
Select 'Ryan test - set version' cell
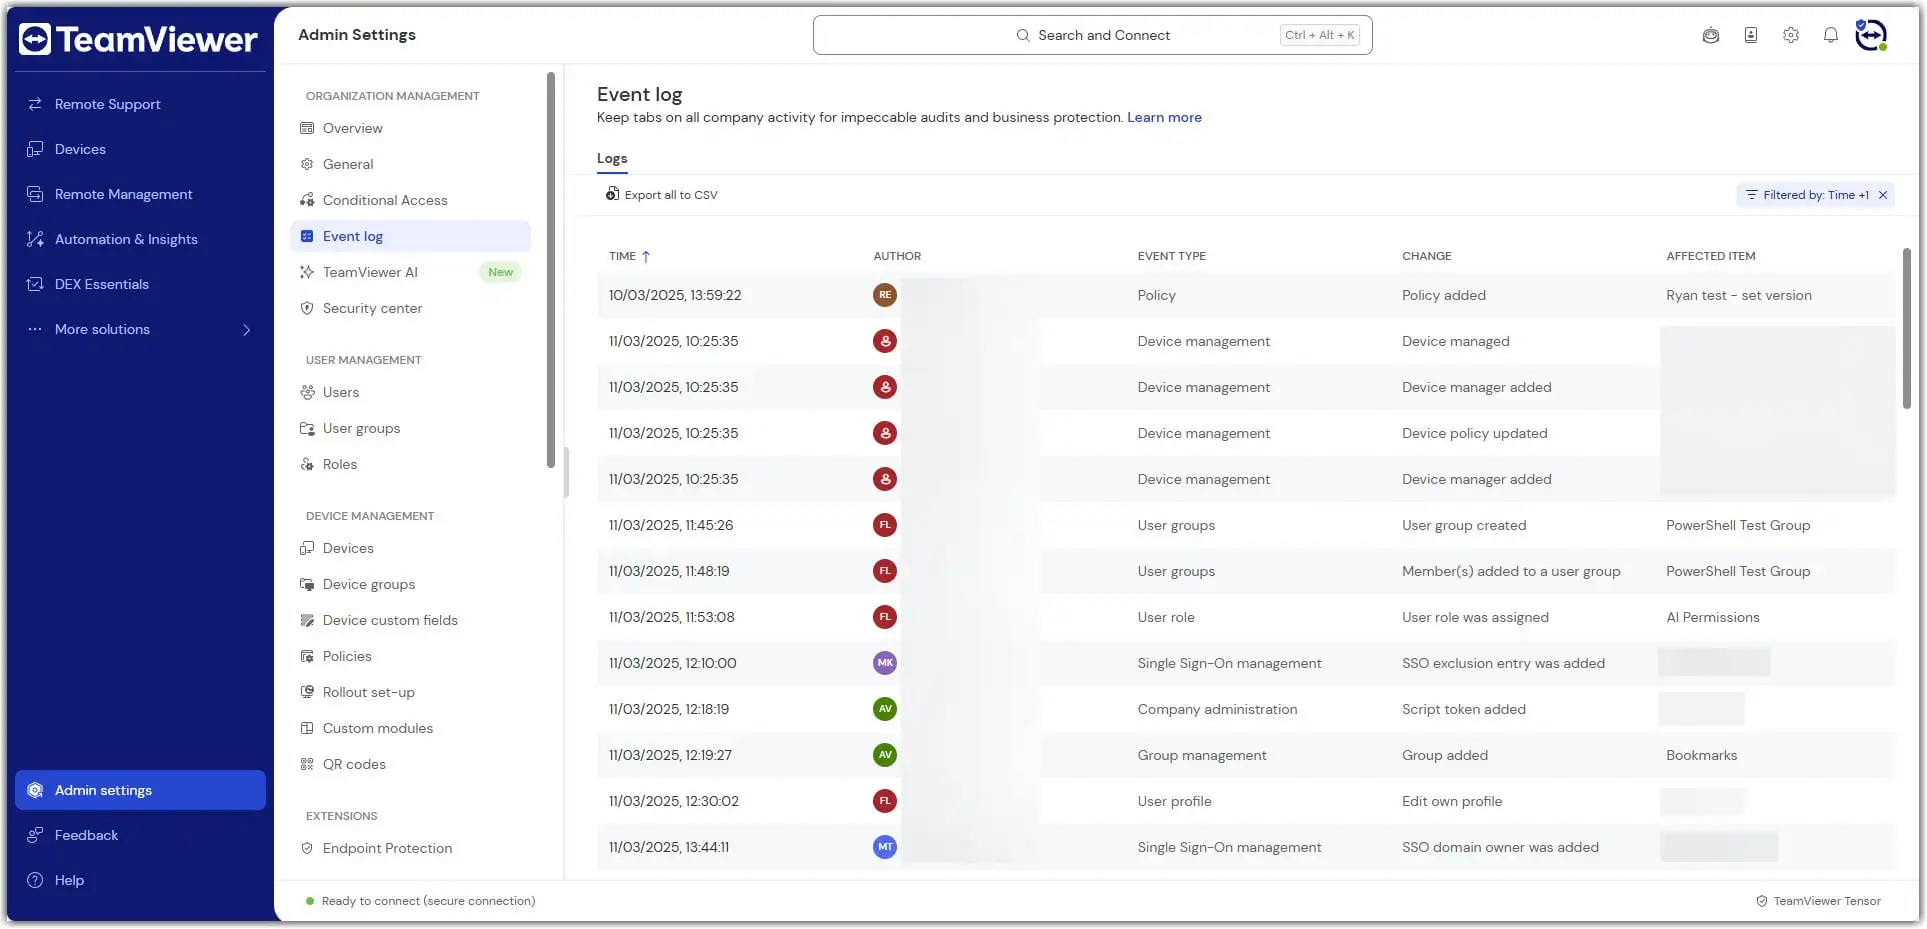[x=1738, y=295]
